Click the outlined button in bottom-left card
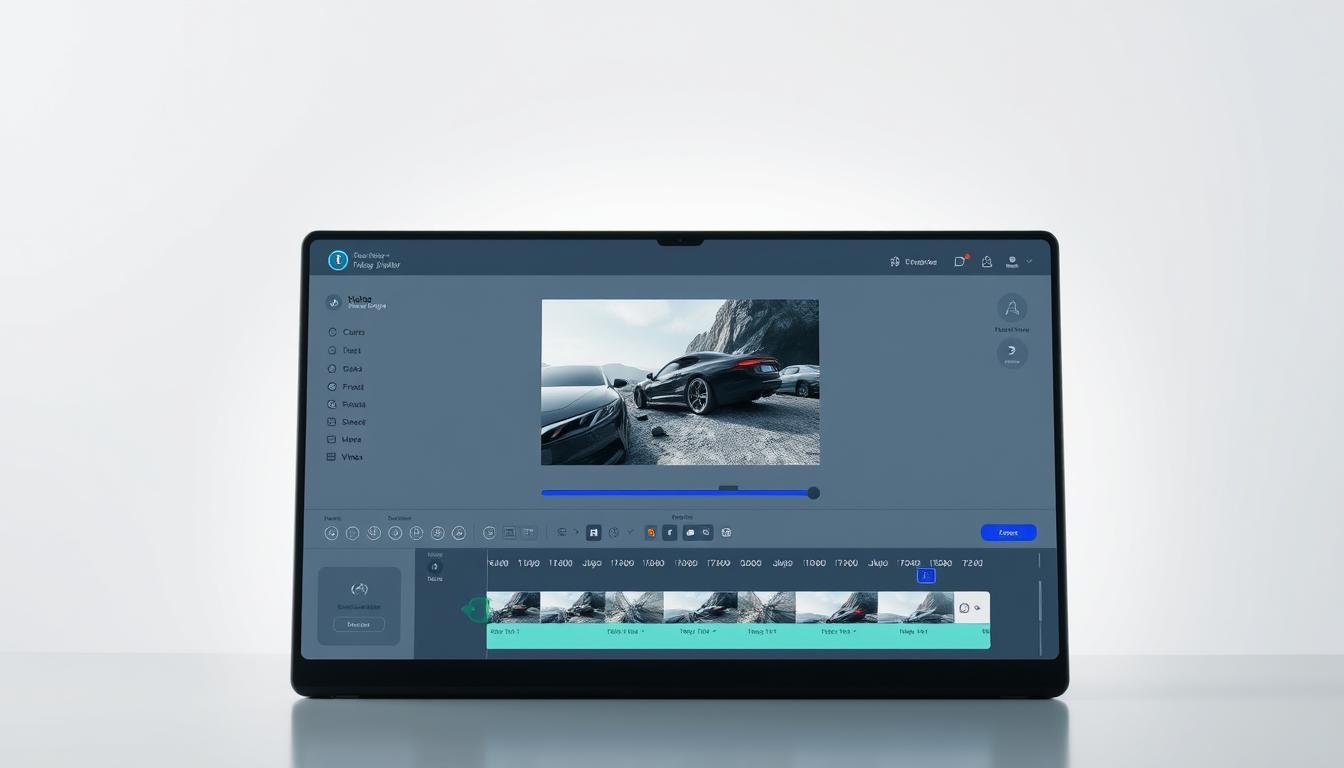 (358, 624)
